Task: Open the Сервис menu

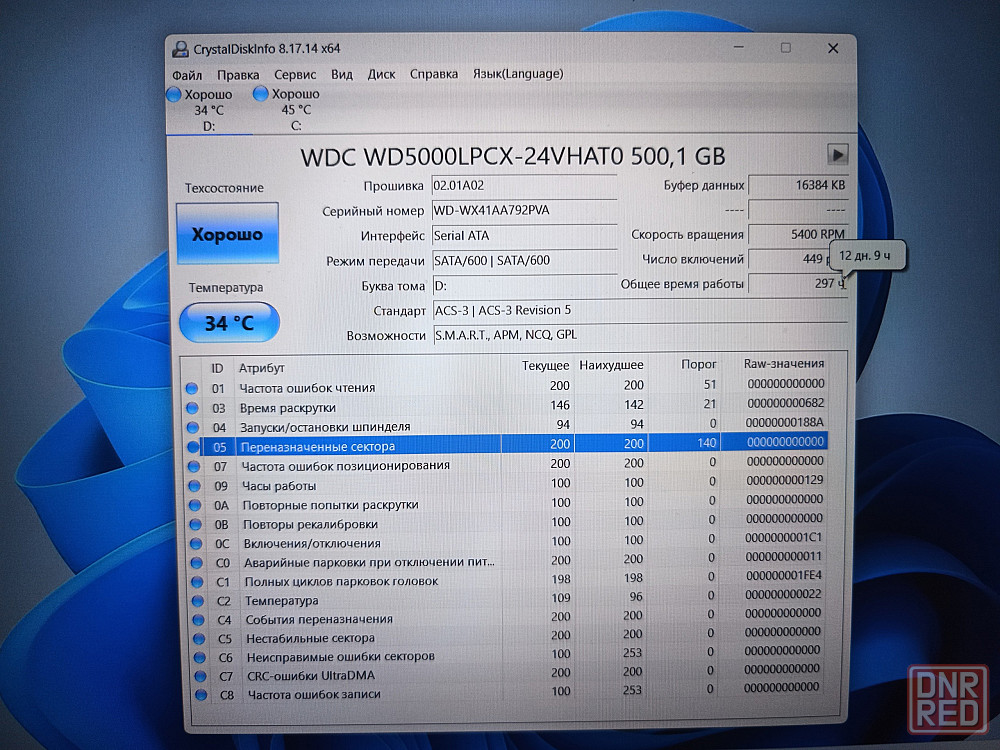Action: point(295,75)
